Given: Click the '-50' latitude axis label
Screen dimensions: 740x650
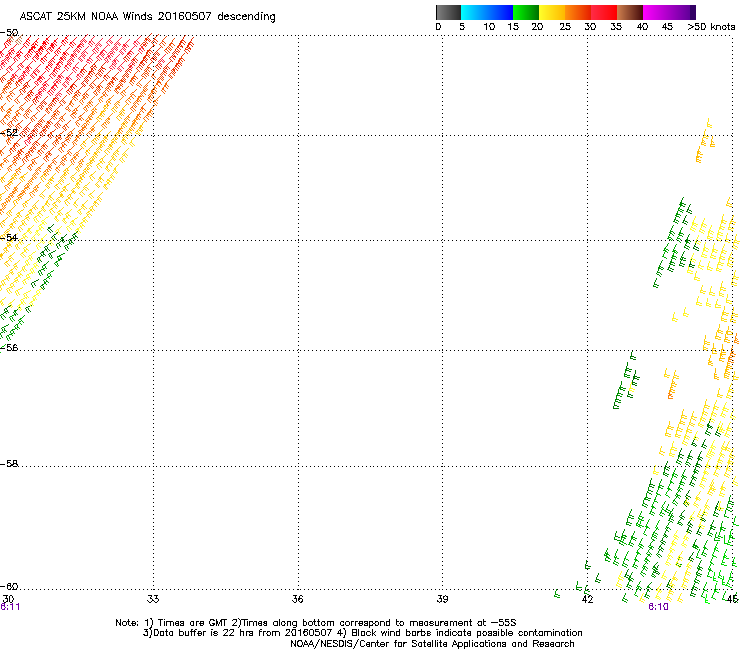Looking at the screenshot, I should pyautogui.click(x=9, y=33).
